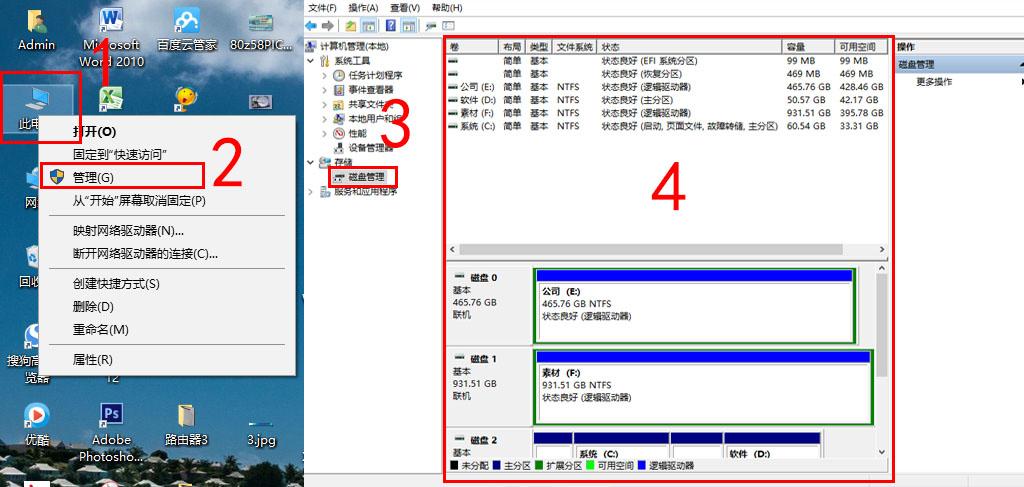Select the Microsoft Word 2010 desktop icon
The width and height of the screenshot is (1024, 487).
coord(111,37)
